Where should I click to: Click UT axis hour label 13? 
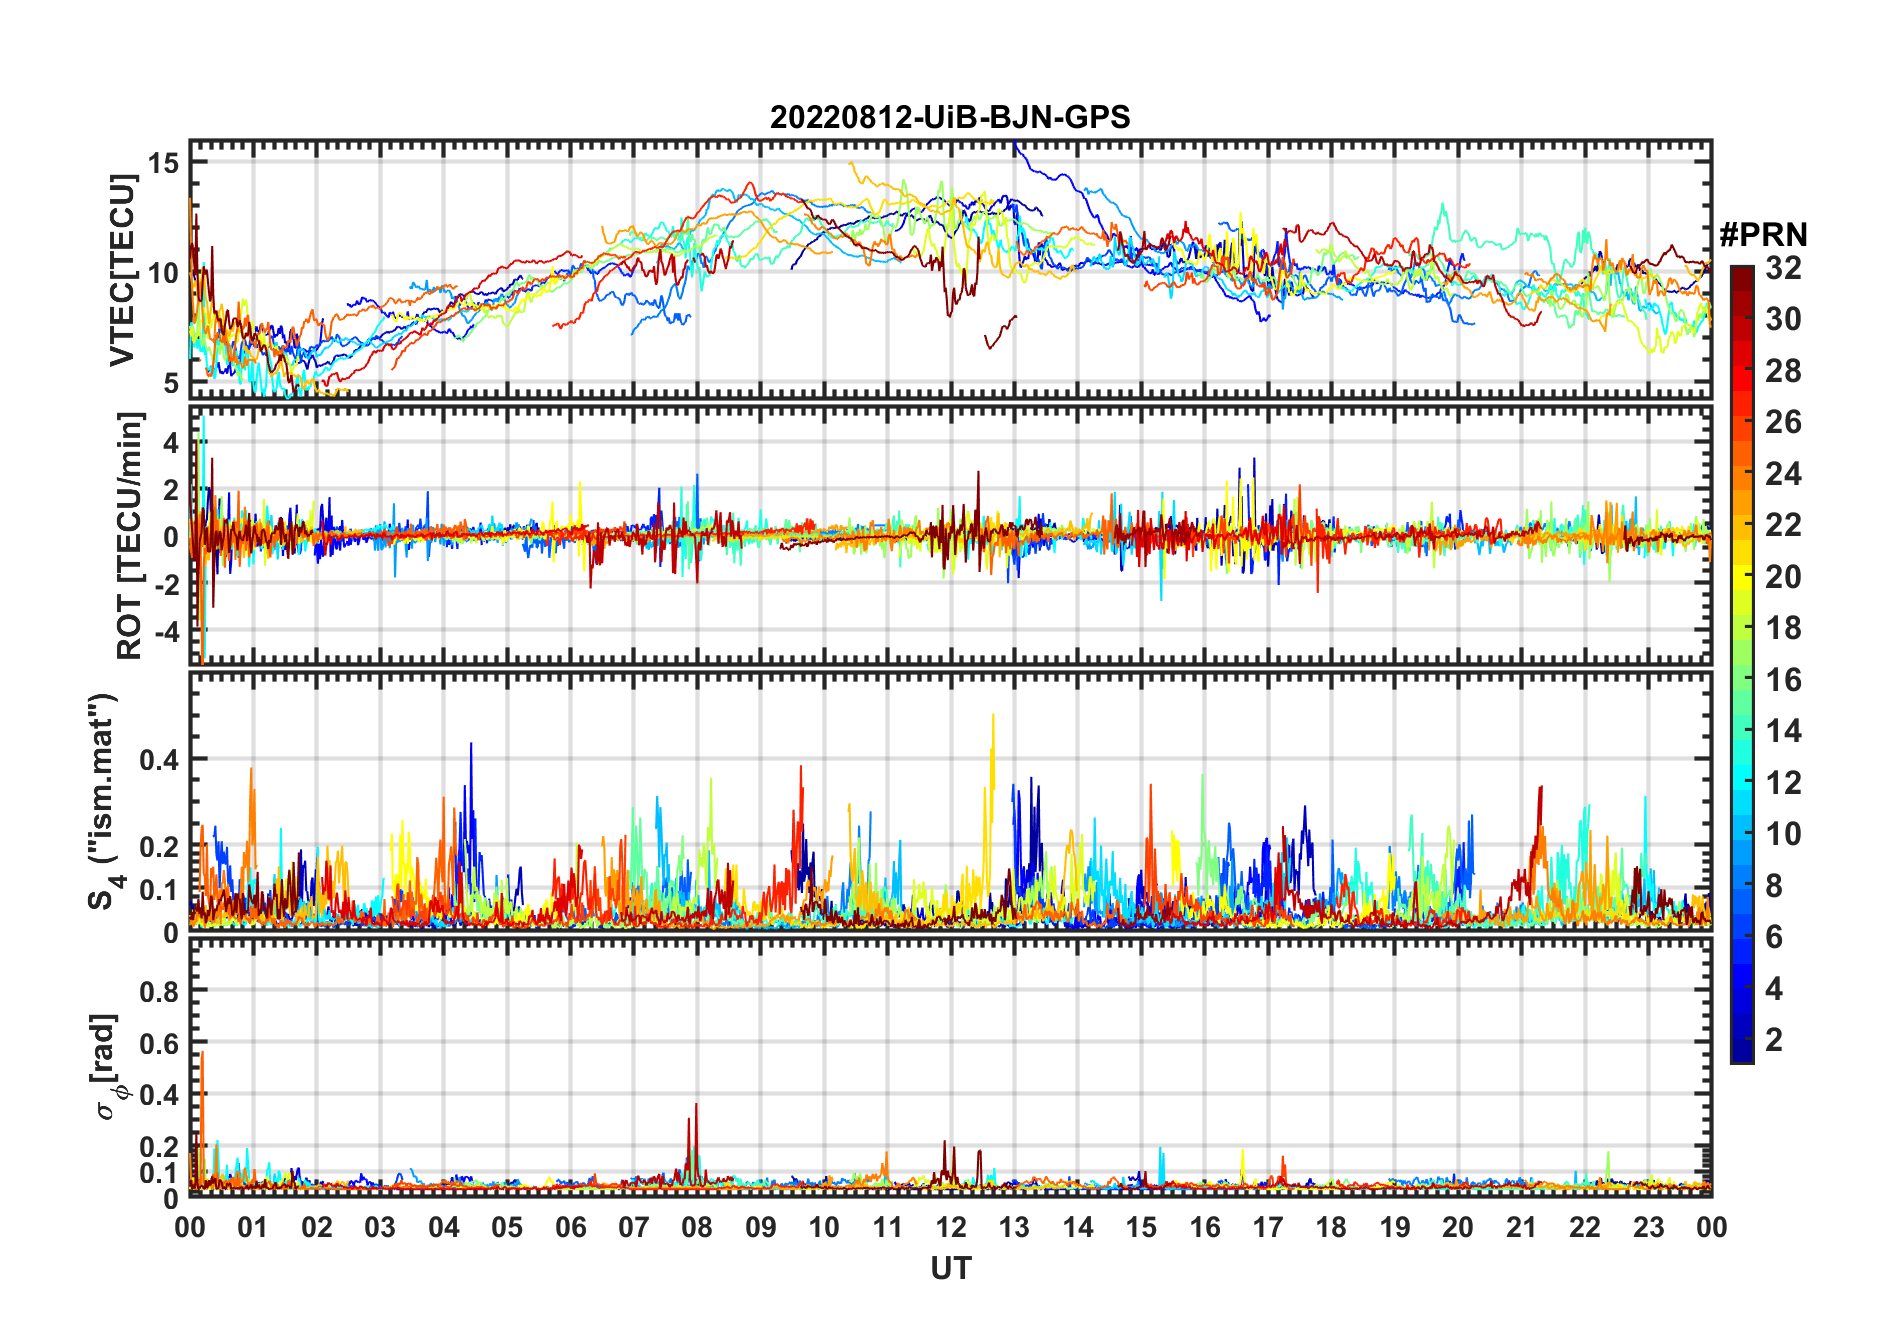[x=1014, y=1228]
